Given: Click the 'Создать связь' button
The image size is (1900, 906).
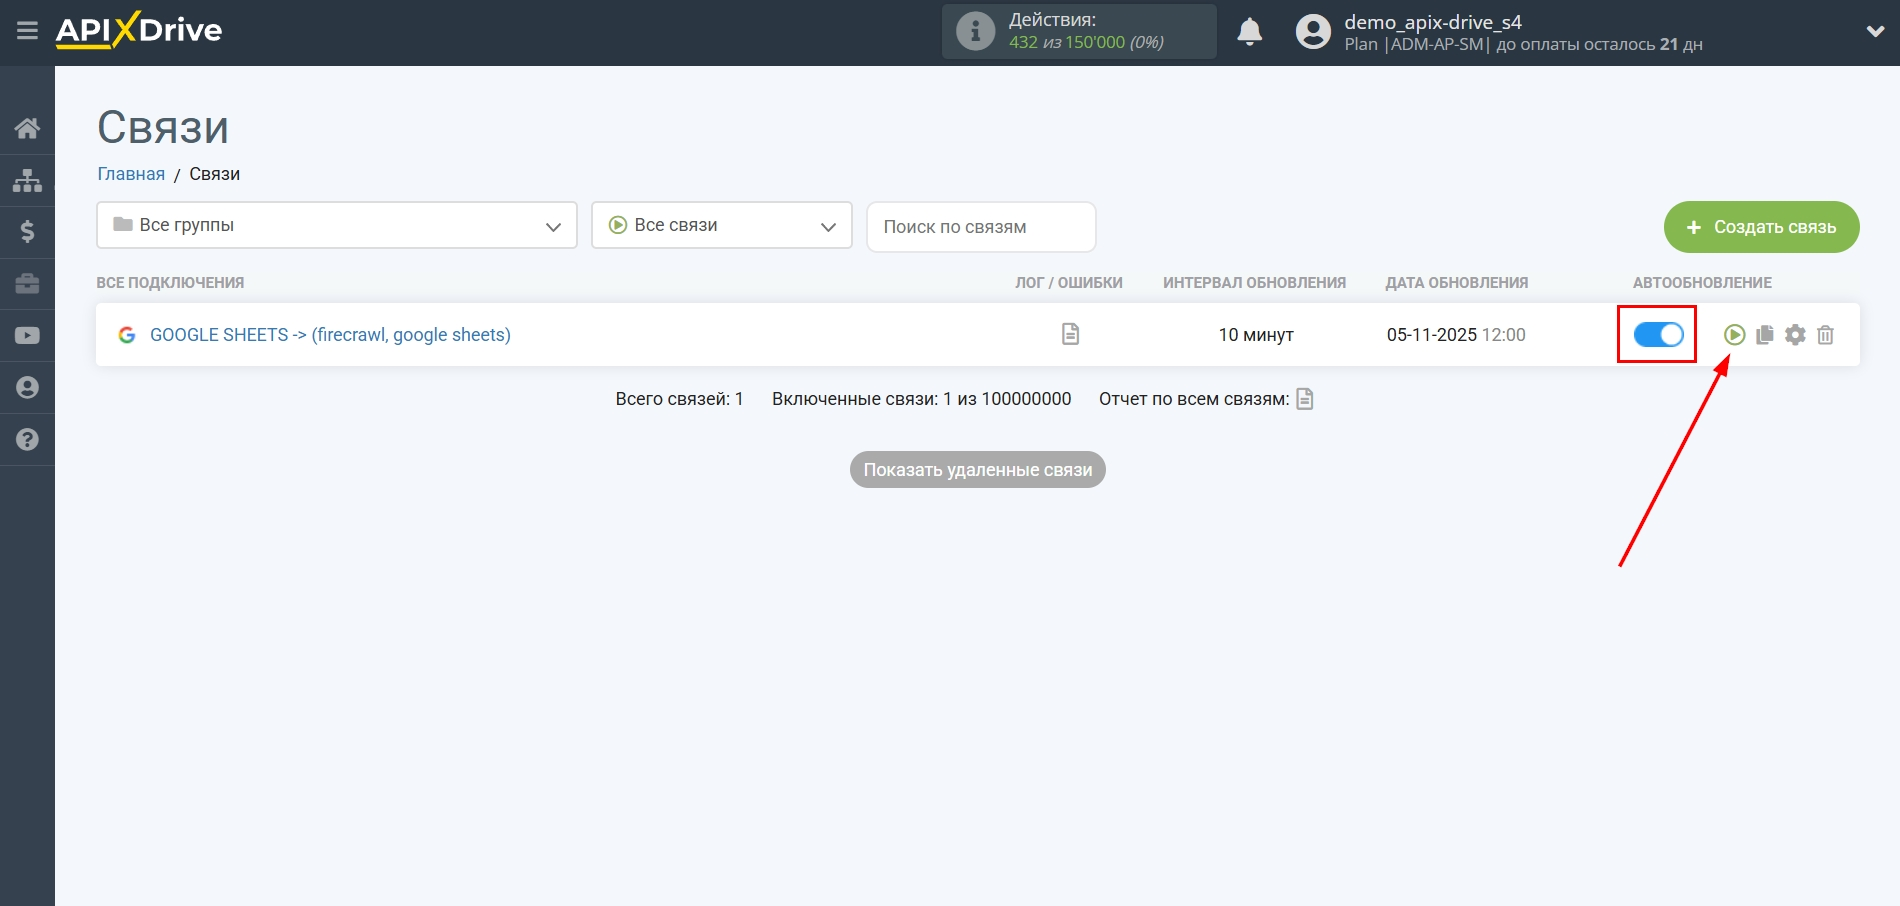Looking at the screenshot, I should click(x=1761, y=227).
